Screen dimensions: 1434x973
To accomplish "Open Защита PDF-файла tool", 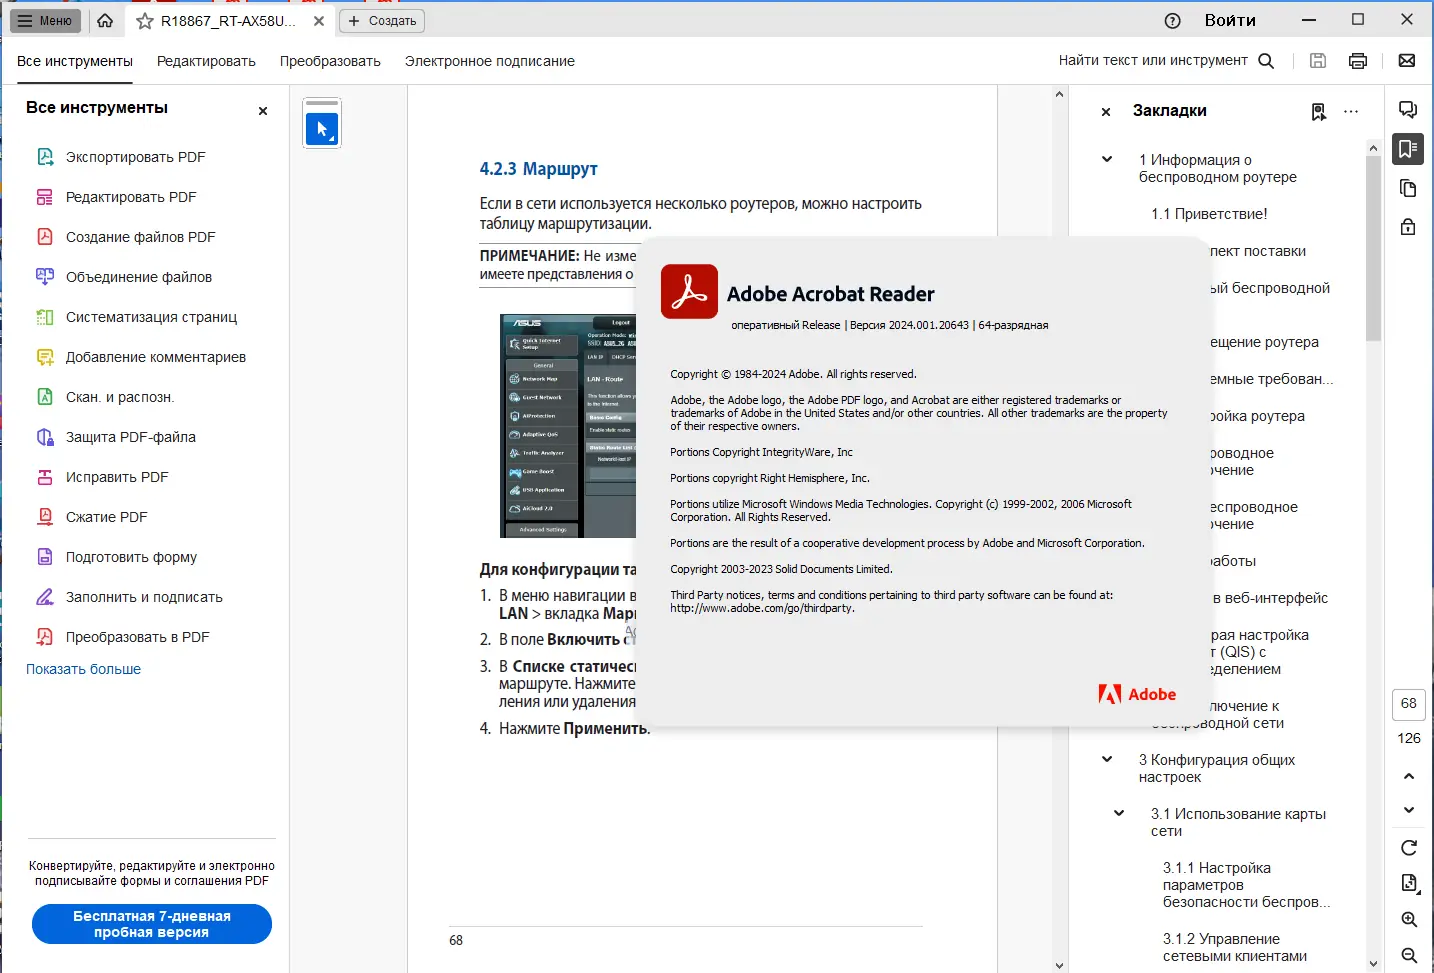I will 131,437.
